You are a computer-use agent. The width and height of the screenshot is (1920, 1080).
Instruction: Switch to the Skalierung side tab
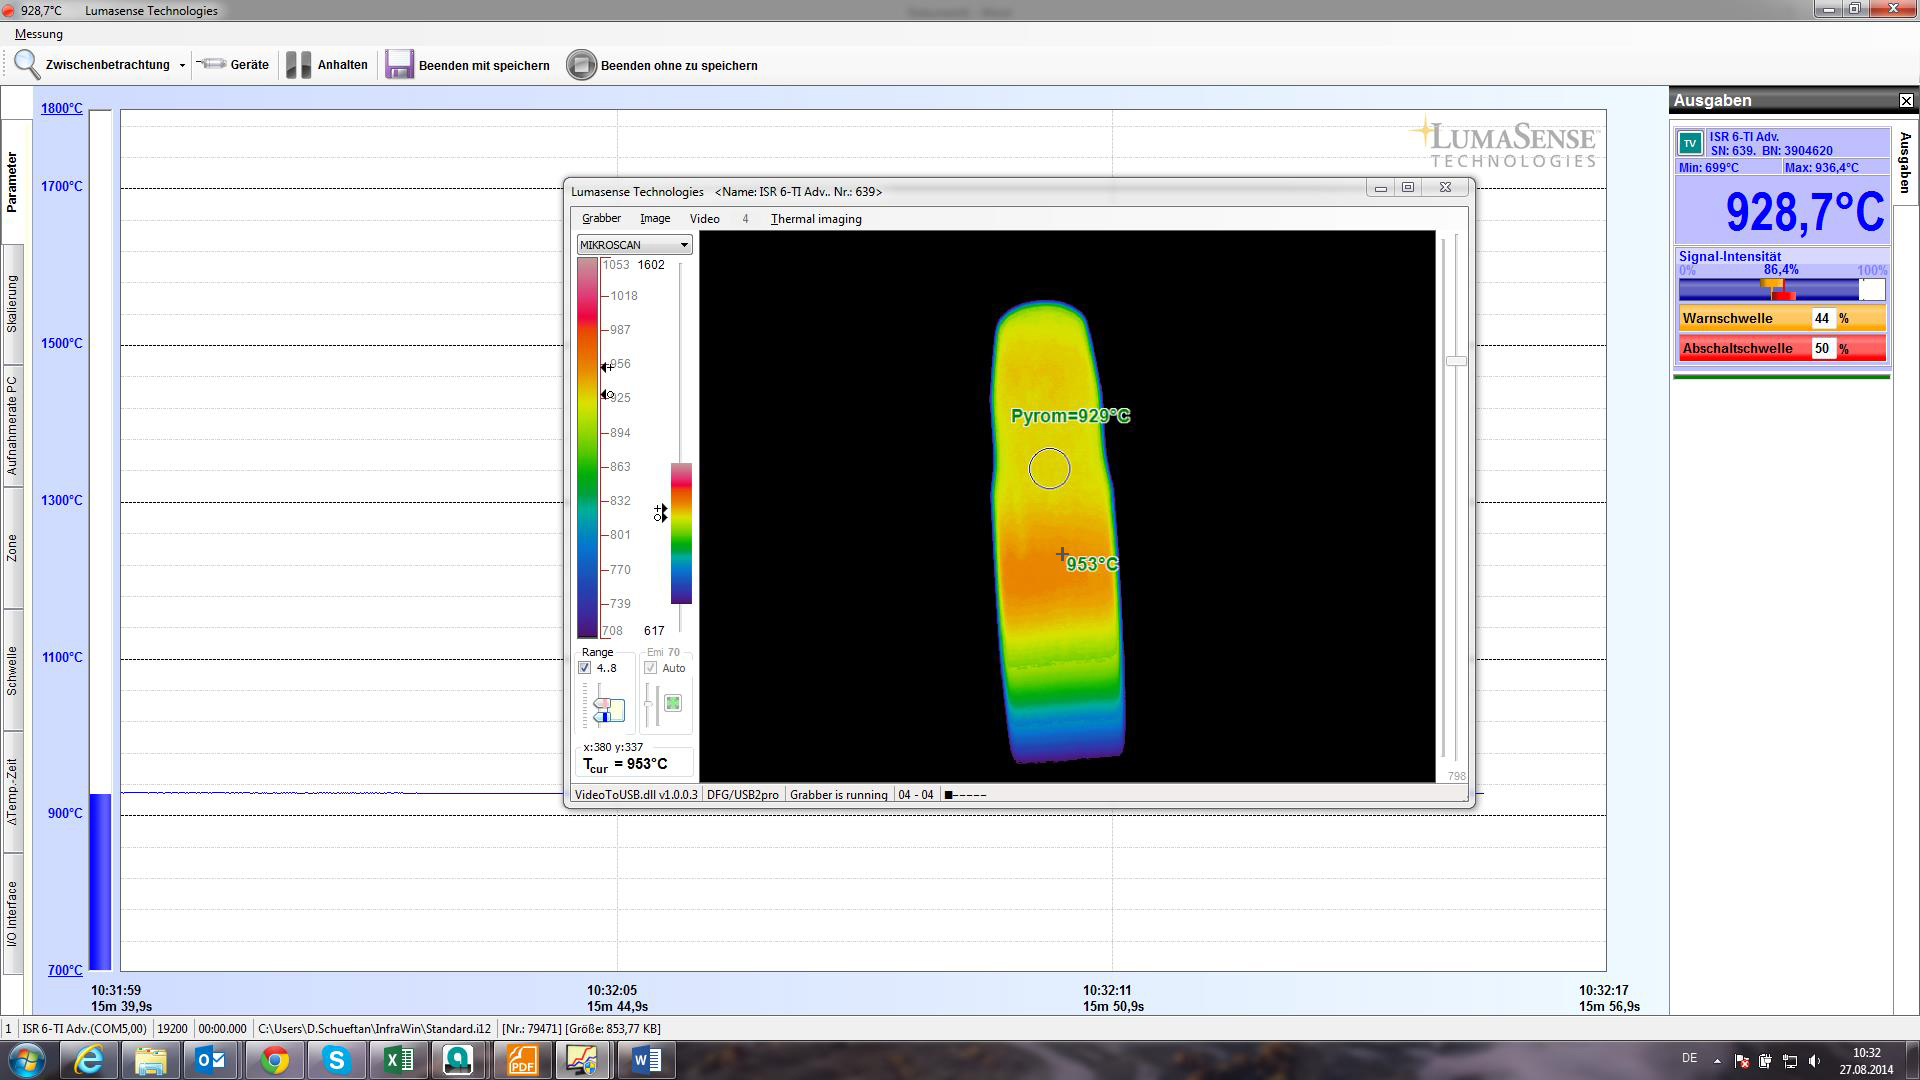click(x=12, y=303)
